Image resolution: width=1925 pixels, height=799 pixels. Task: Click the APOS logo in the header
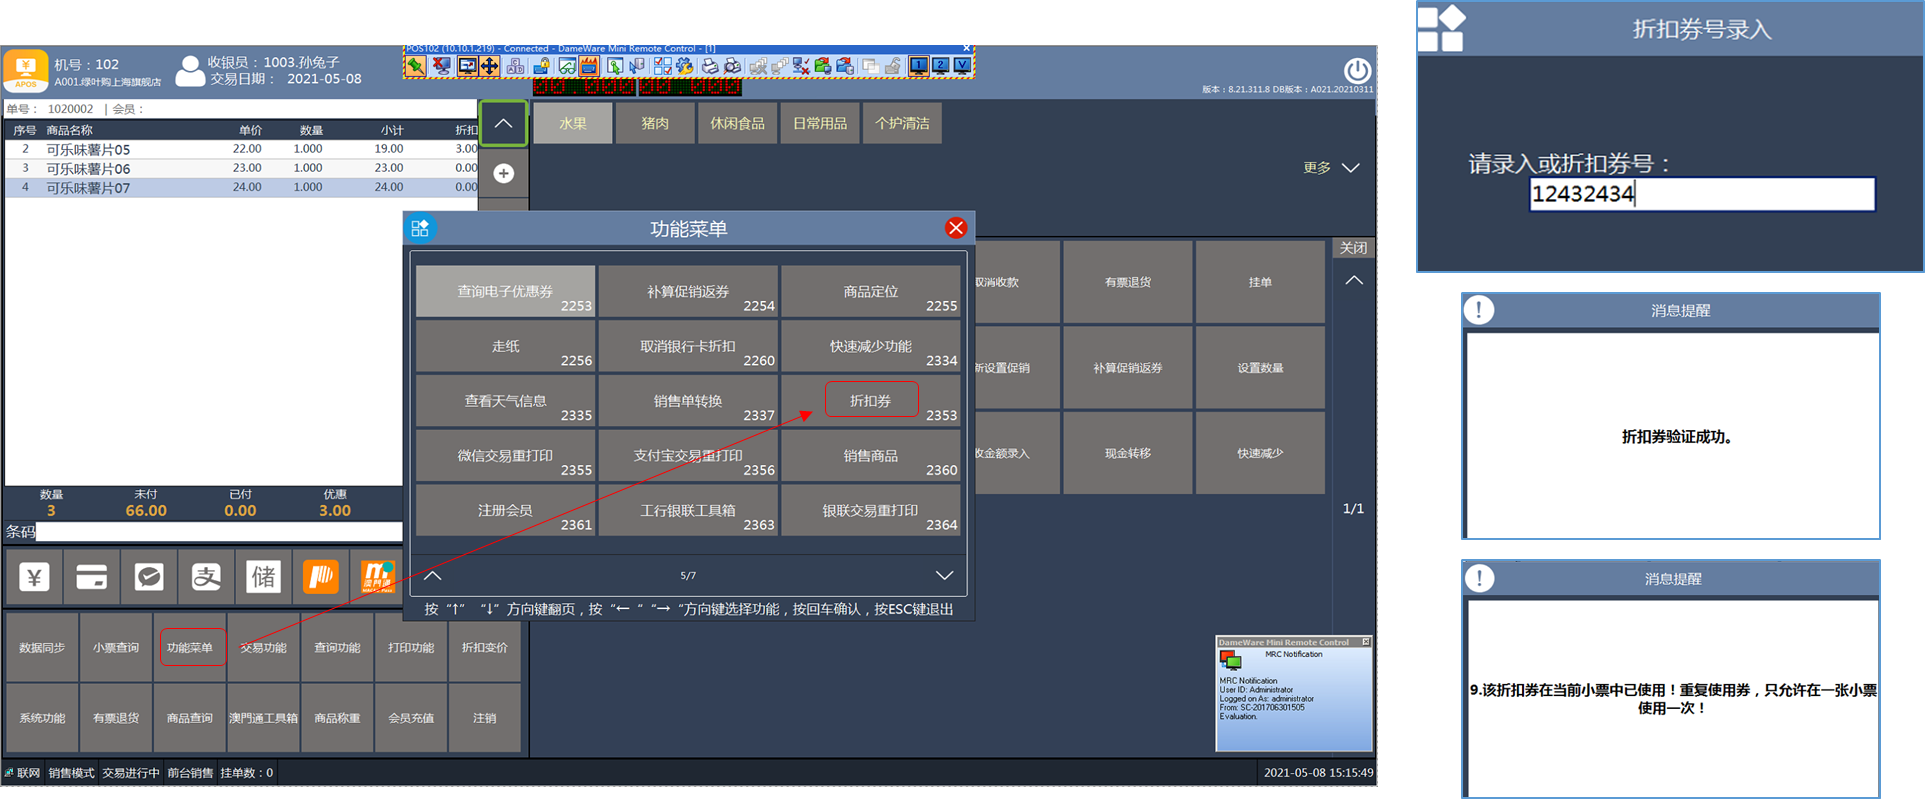coord(26,70)
